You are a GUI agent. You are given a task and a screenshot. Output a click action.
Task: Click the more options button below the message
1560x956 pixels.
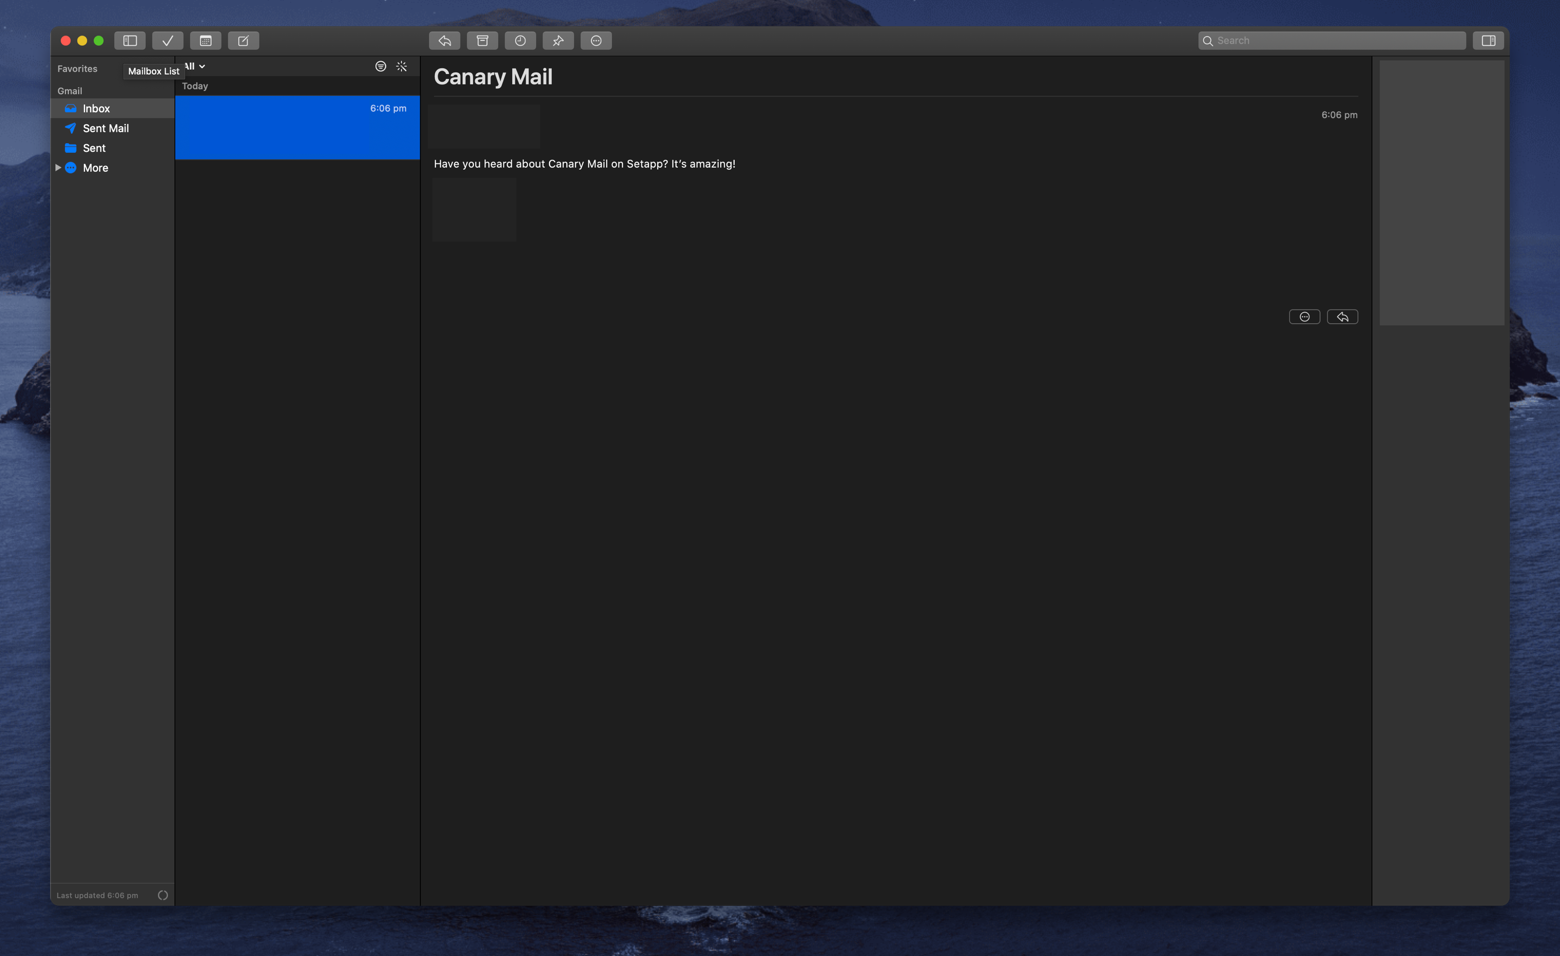1305,317
